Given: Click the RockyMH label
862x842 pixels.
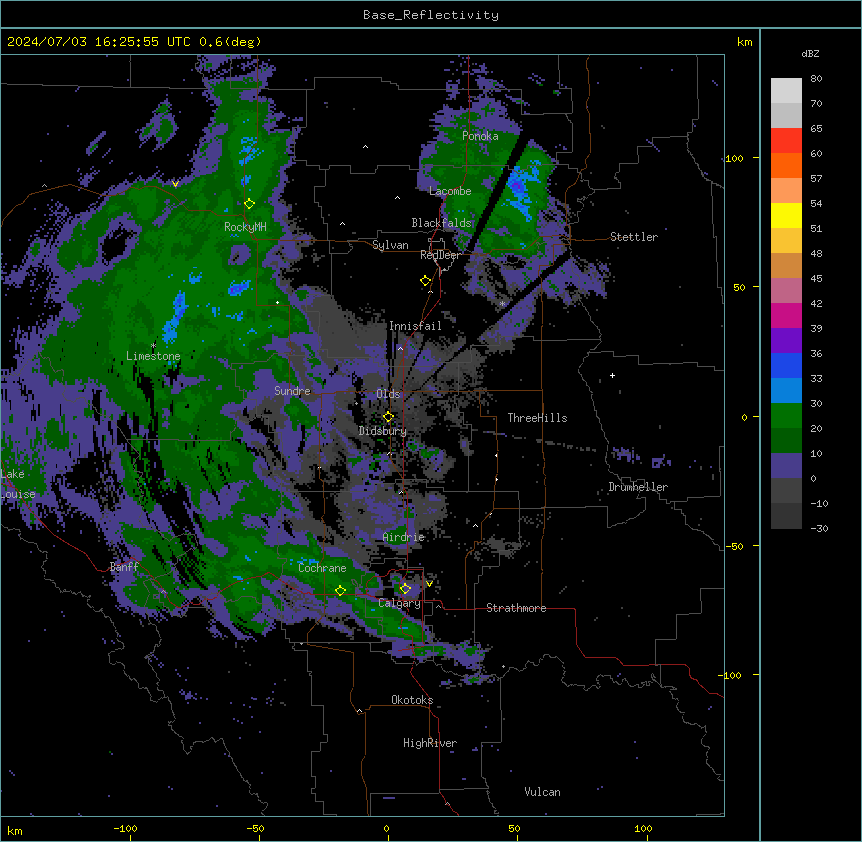Looking at the screenshot, I should 245,227.
